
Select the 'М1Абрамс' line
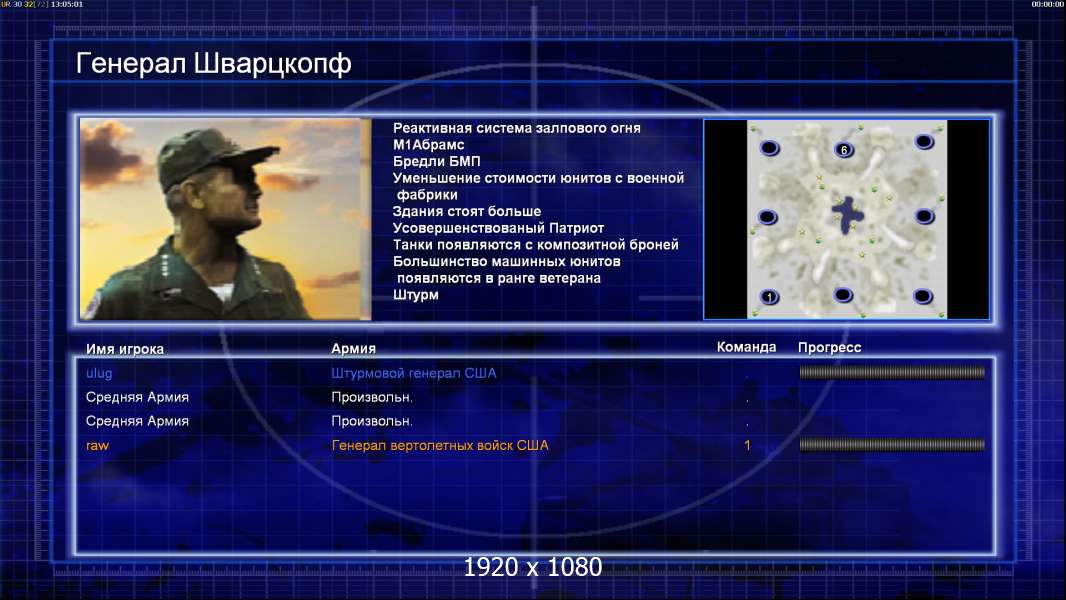click(428, 145)
